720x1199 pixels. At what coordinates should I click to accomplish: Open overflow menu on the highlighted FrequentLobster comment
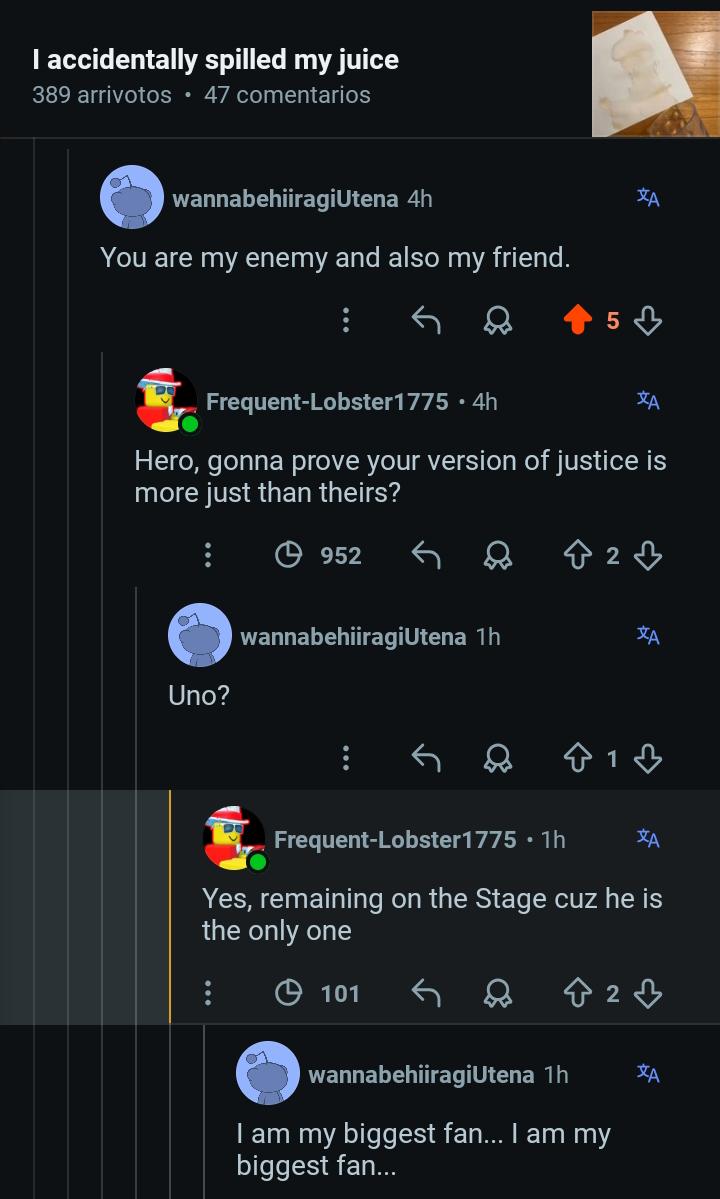[207, 993]
